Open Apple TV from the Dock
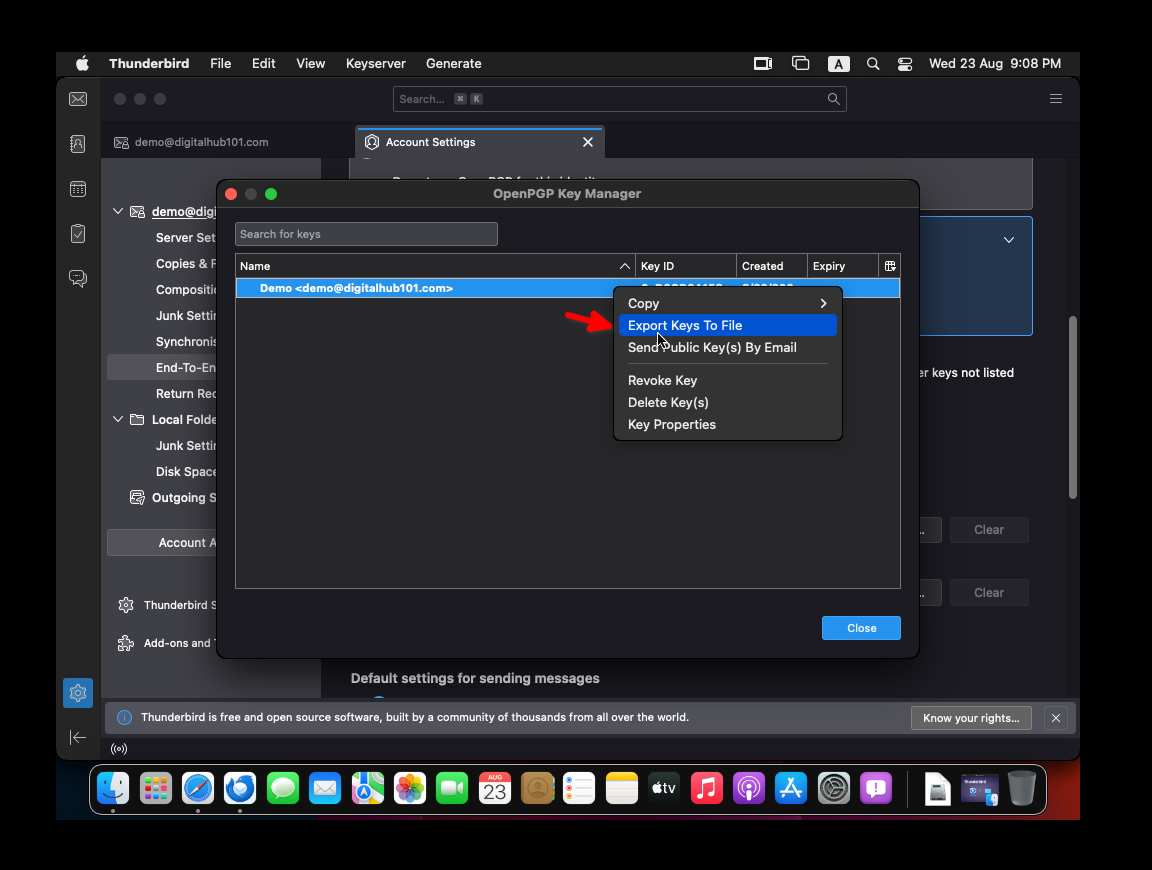Screen dimensions: 1152x870 (664, 788)
